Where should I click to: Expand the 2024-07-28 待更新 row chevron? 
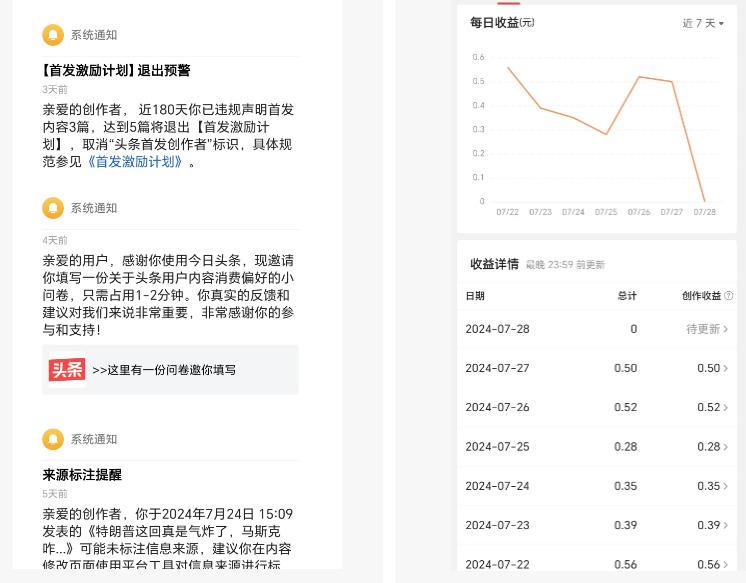point(726,329)
